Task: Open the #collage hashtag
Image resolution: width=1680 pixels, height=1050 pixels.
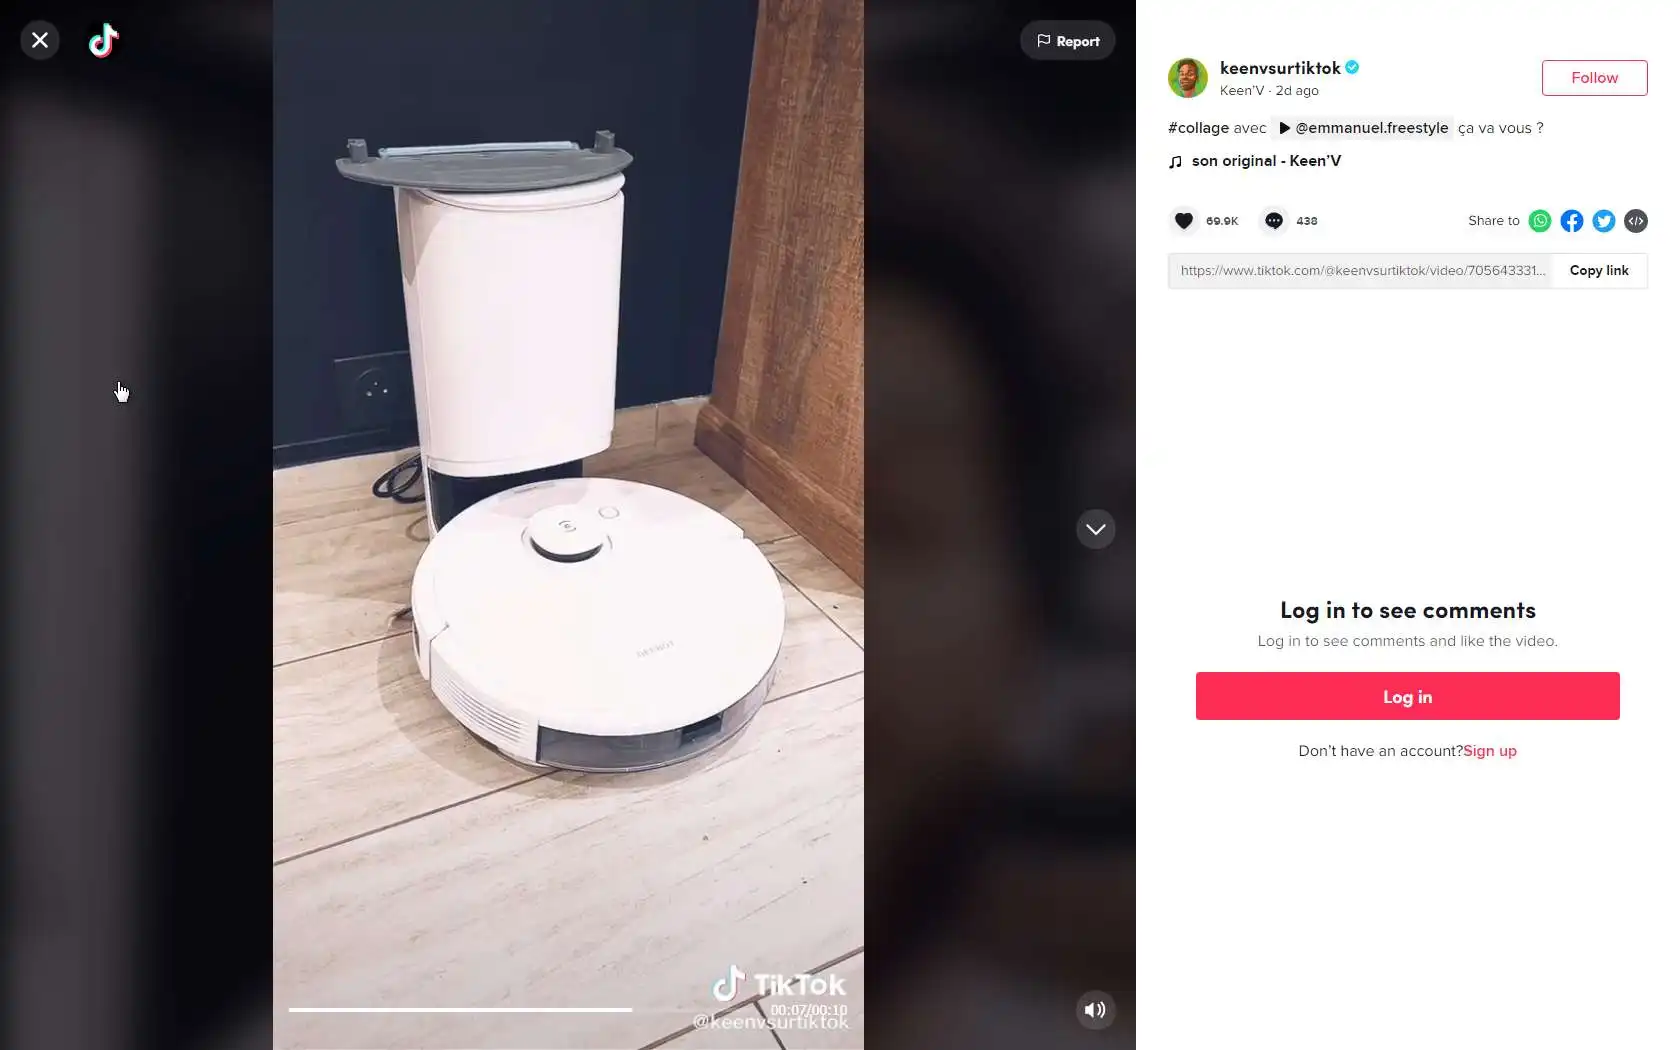Action: [1198, 128]
